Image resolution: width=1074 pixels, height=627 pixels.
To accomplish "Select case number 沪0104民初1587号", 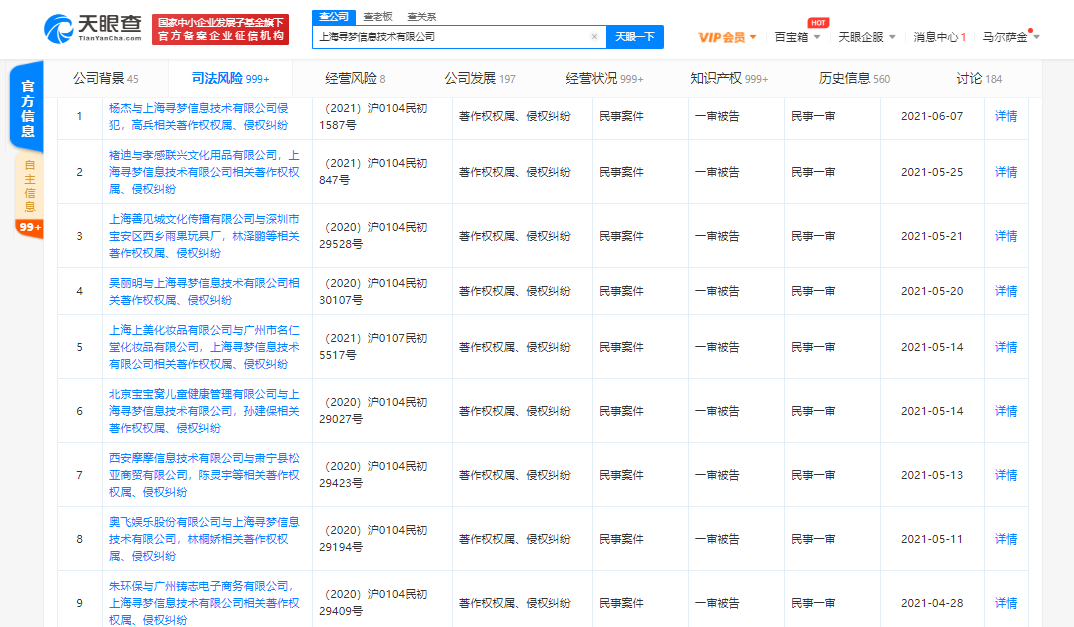I will tap(373, 116).
